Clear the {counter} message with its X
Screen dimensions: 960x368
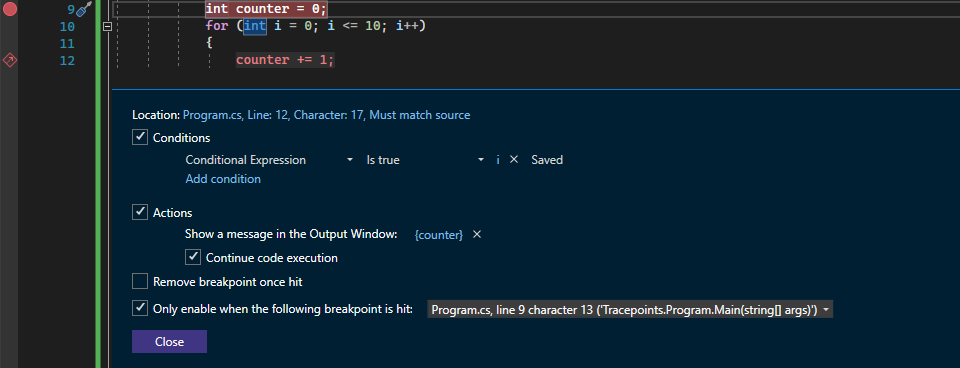click(x=477, y=235)
